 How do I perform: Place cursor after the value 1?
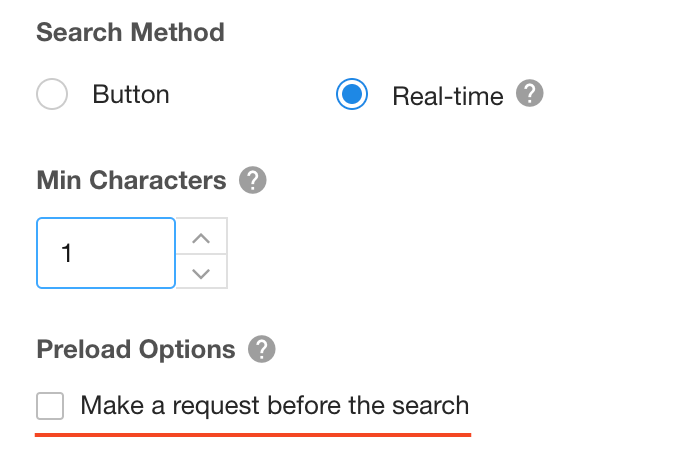(74, 253)
